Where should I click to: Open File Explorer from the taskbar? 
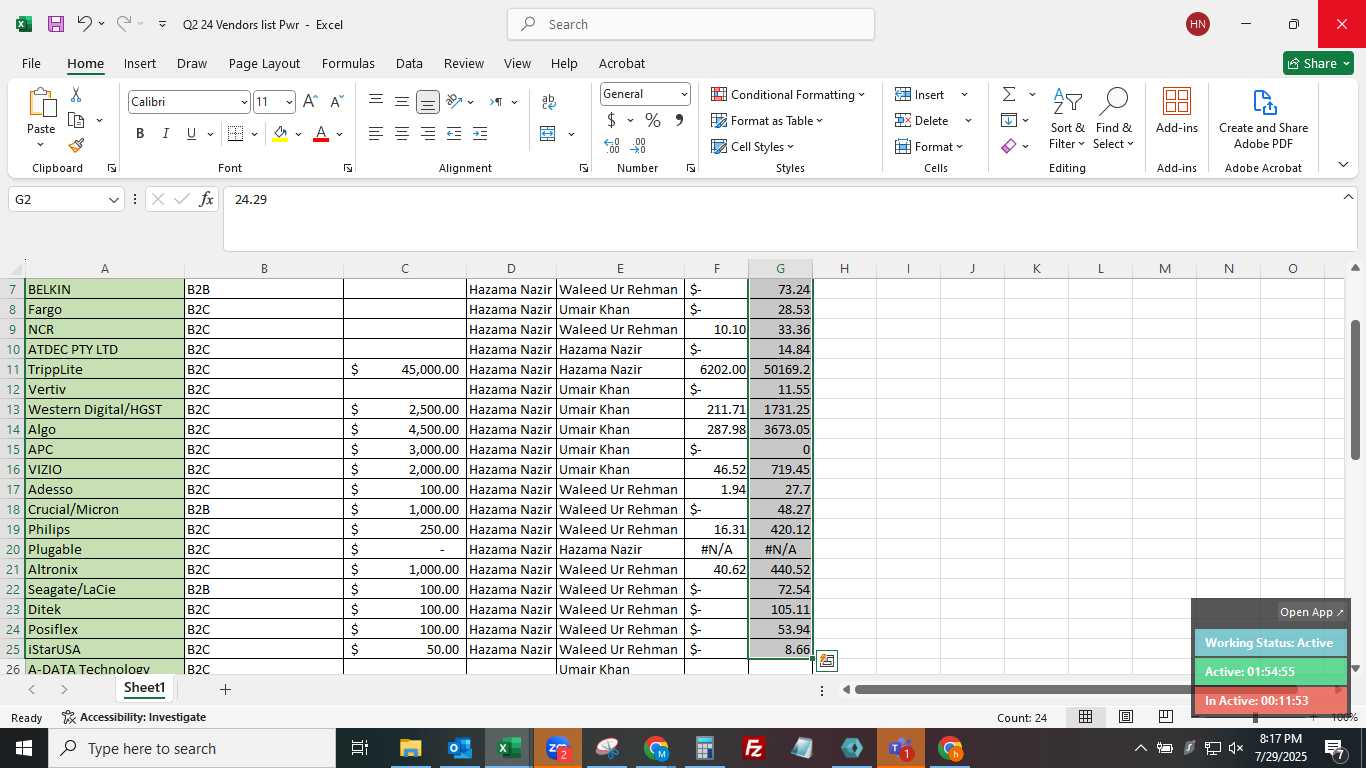410,748
